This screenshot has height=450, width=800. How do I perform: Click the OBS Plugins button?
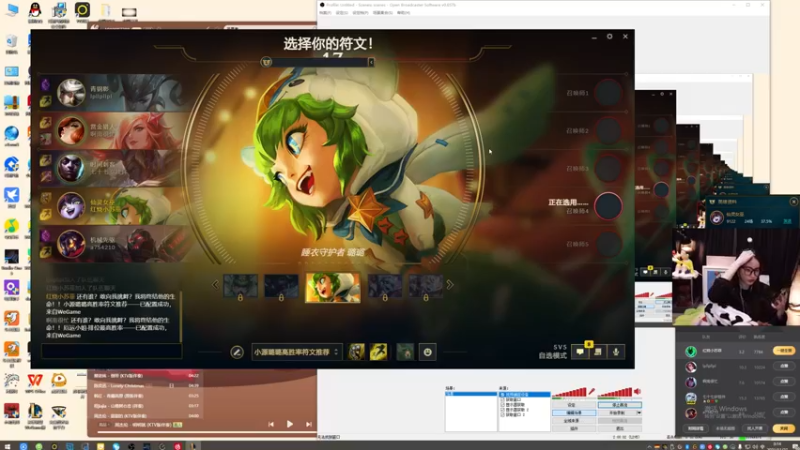click(573, 429)
